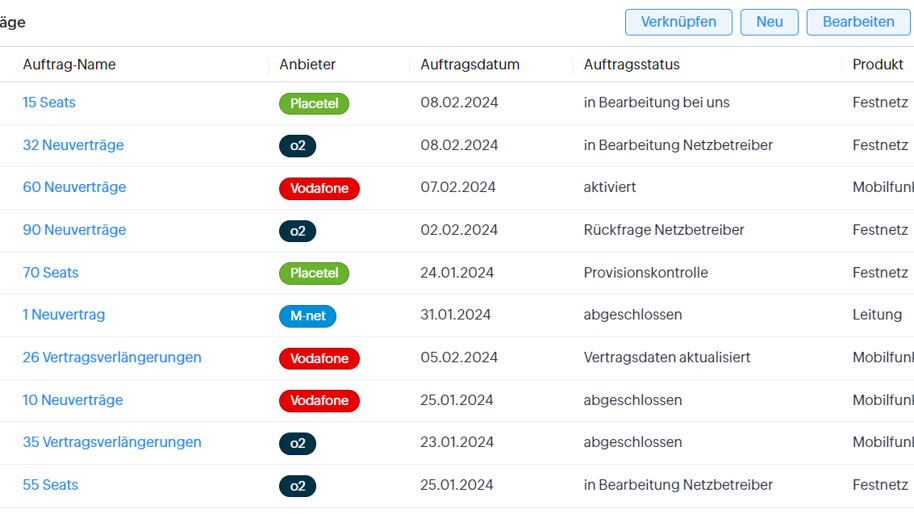Open the 70 Seats order
Image resolution: width=914 pixels, height=514 pixels.
50,273
